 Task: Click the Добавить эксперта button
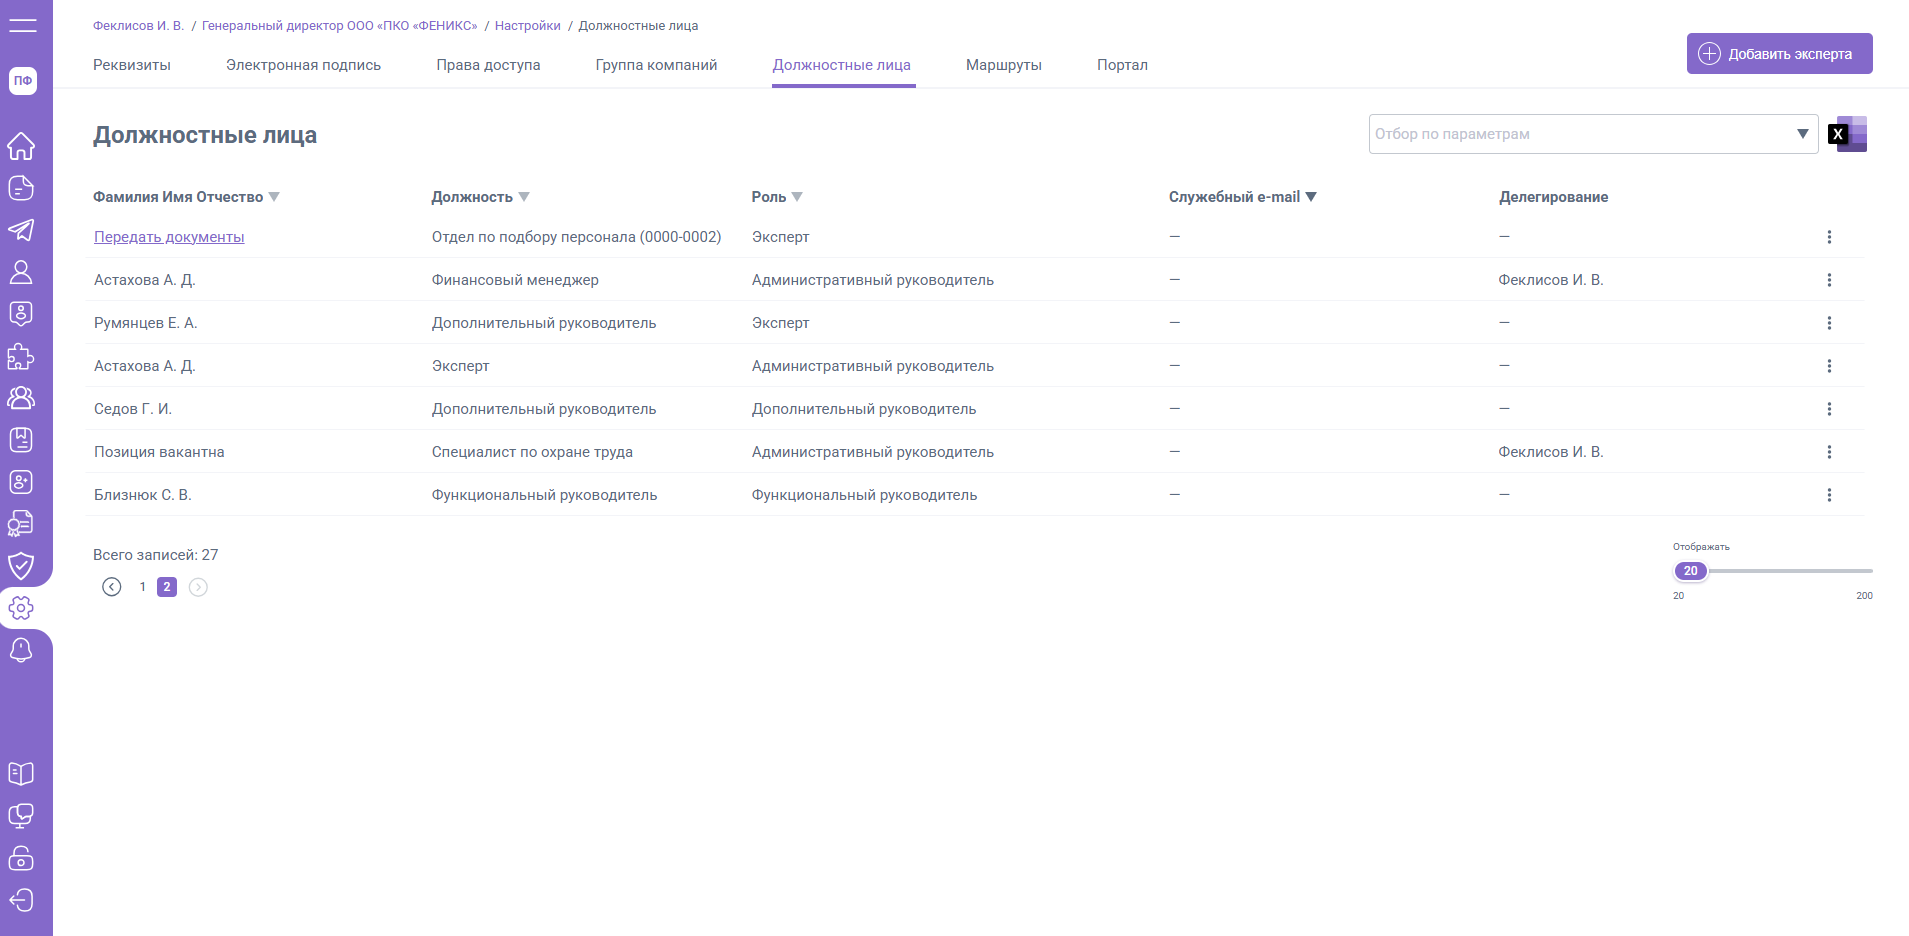(1780, 54)
